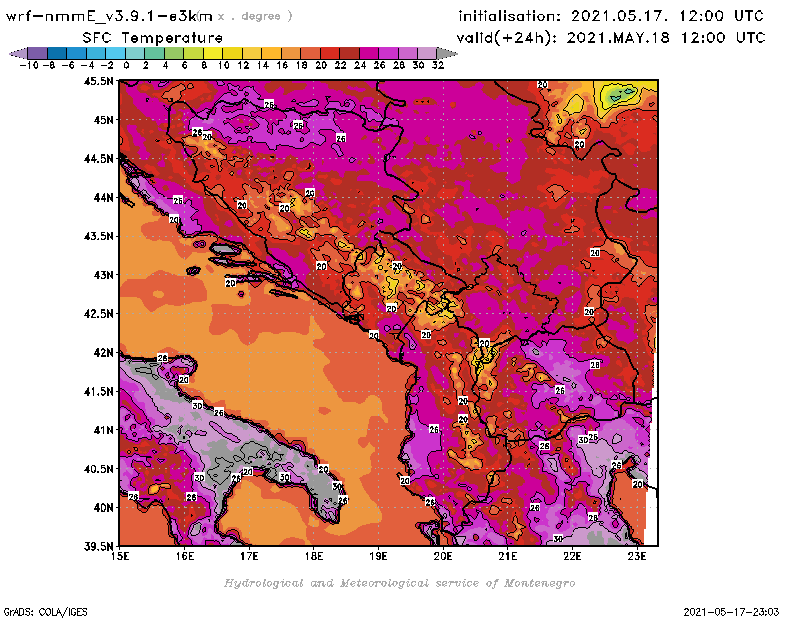The width and height of the screenshot is (800, 618).
Task: Click the '40N' latitude label
Action: point(103,508)
